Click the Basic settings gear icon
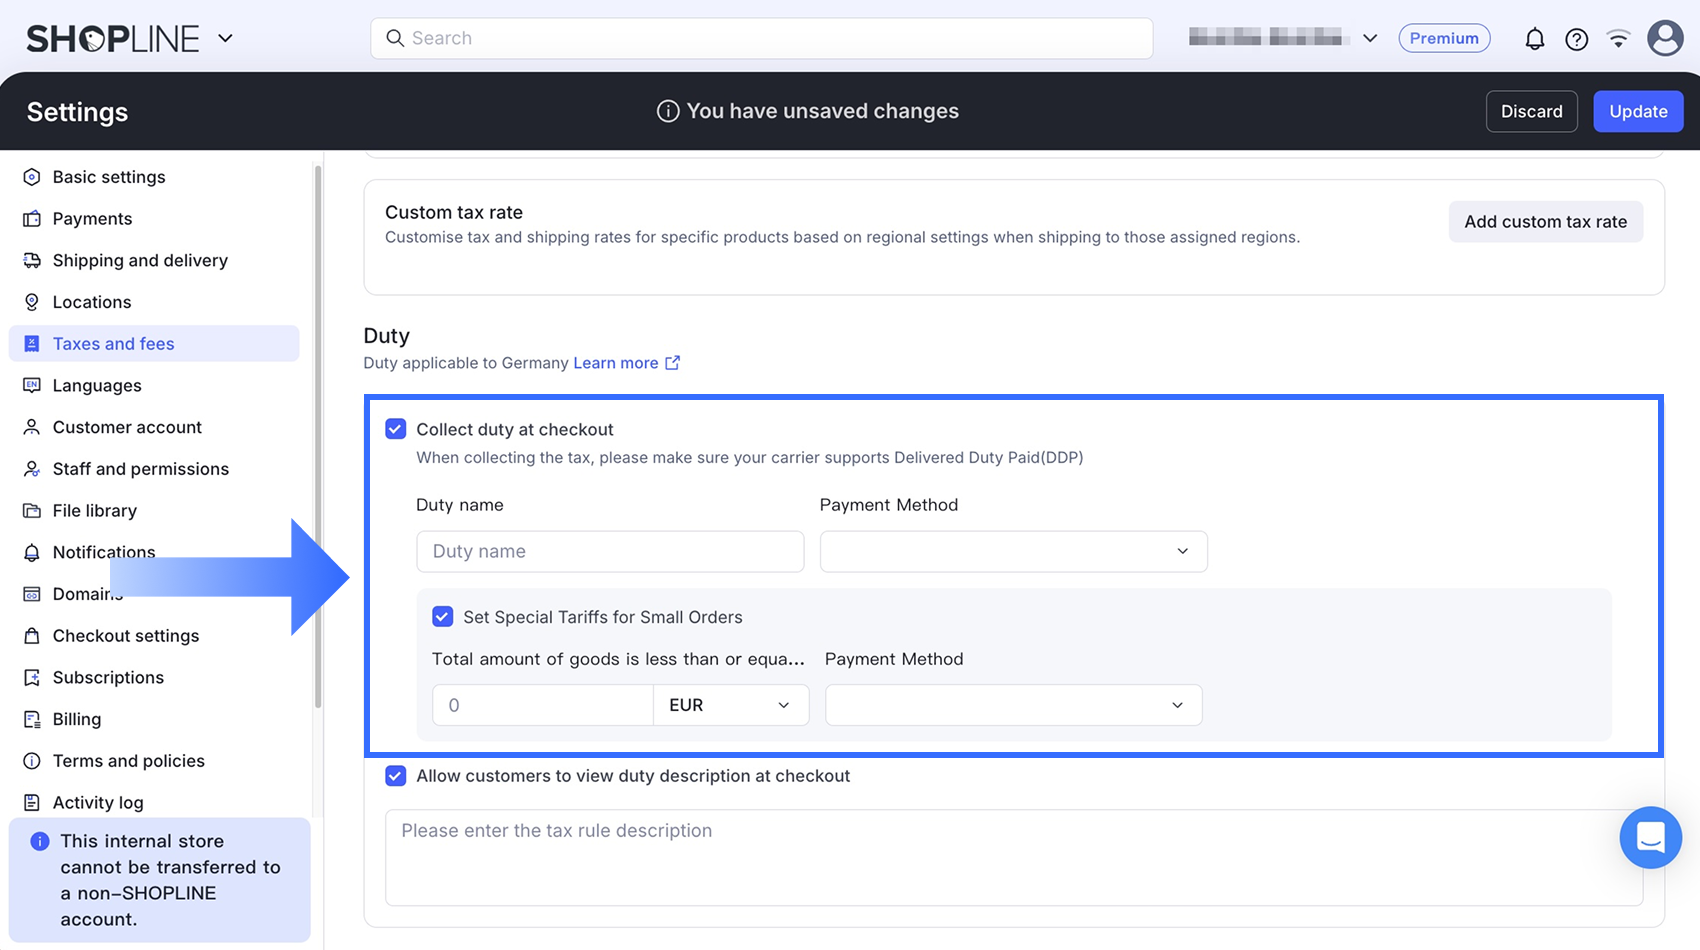This screenshot has width=1700, height=950. [x=32, y=177]
